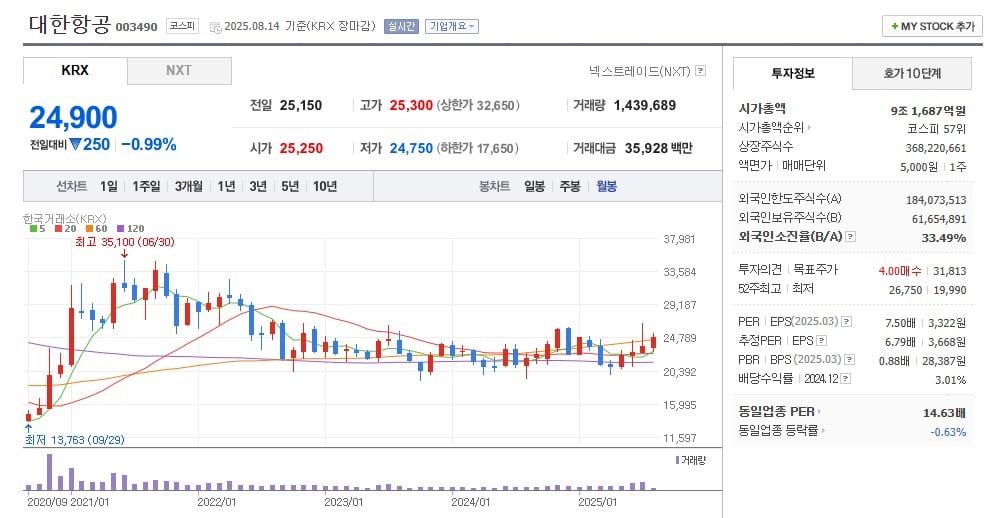
Task: Open the 호가10단계 tab
Action: [912, 74]
